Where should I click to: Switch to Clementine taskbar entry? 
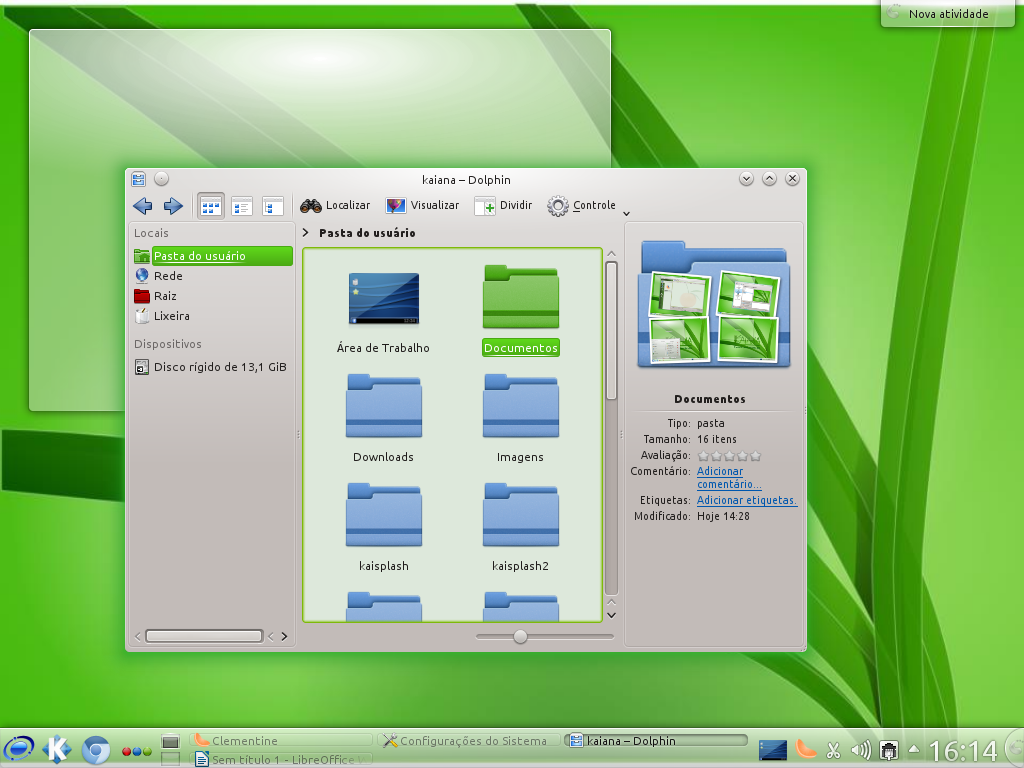click(x=281, y=741)
